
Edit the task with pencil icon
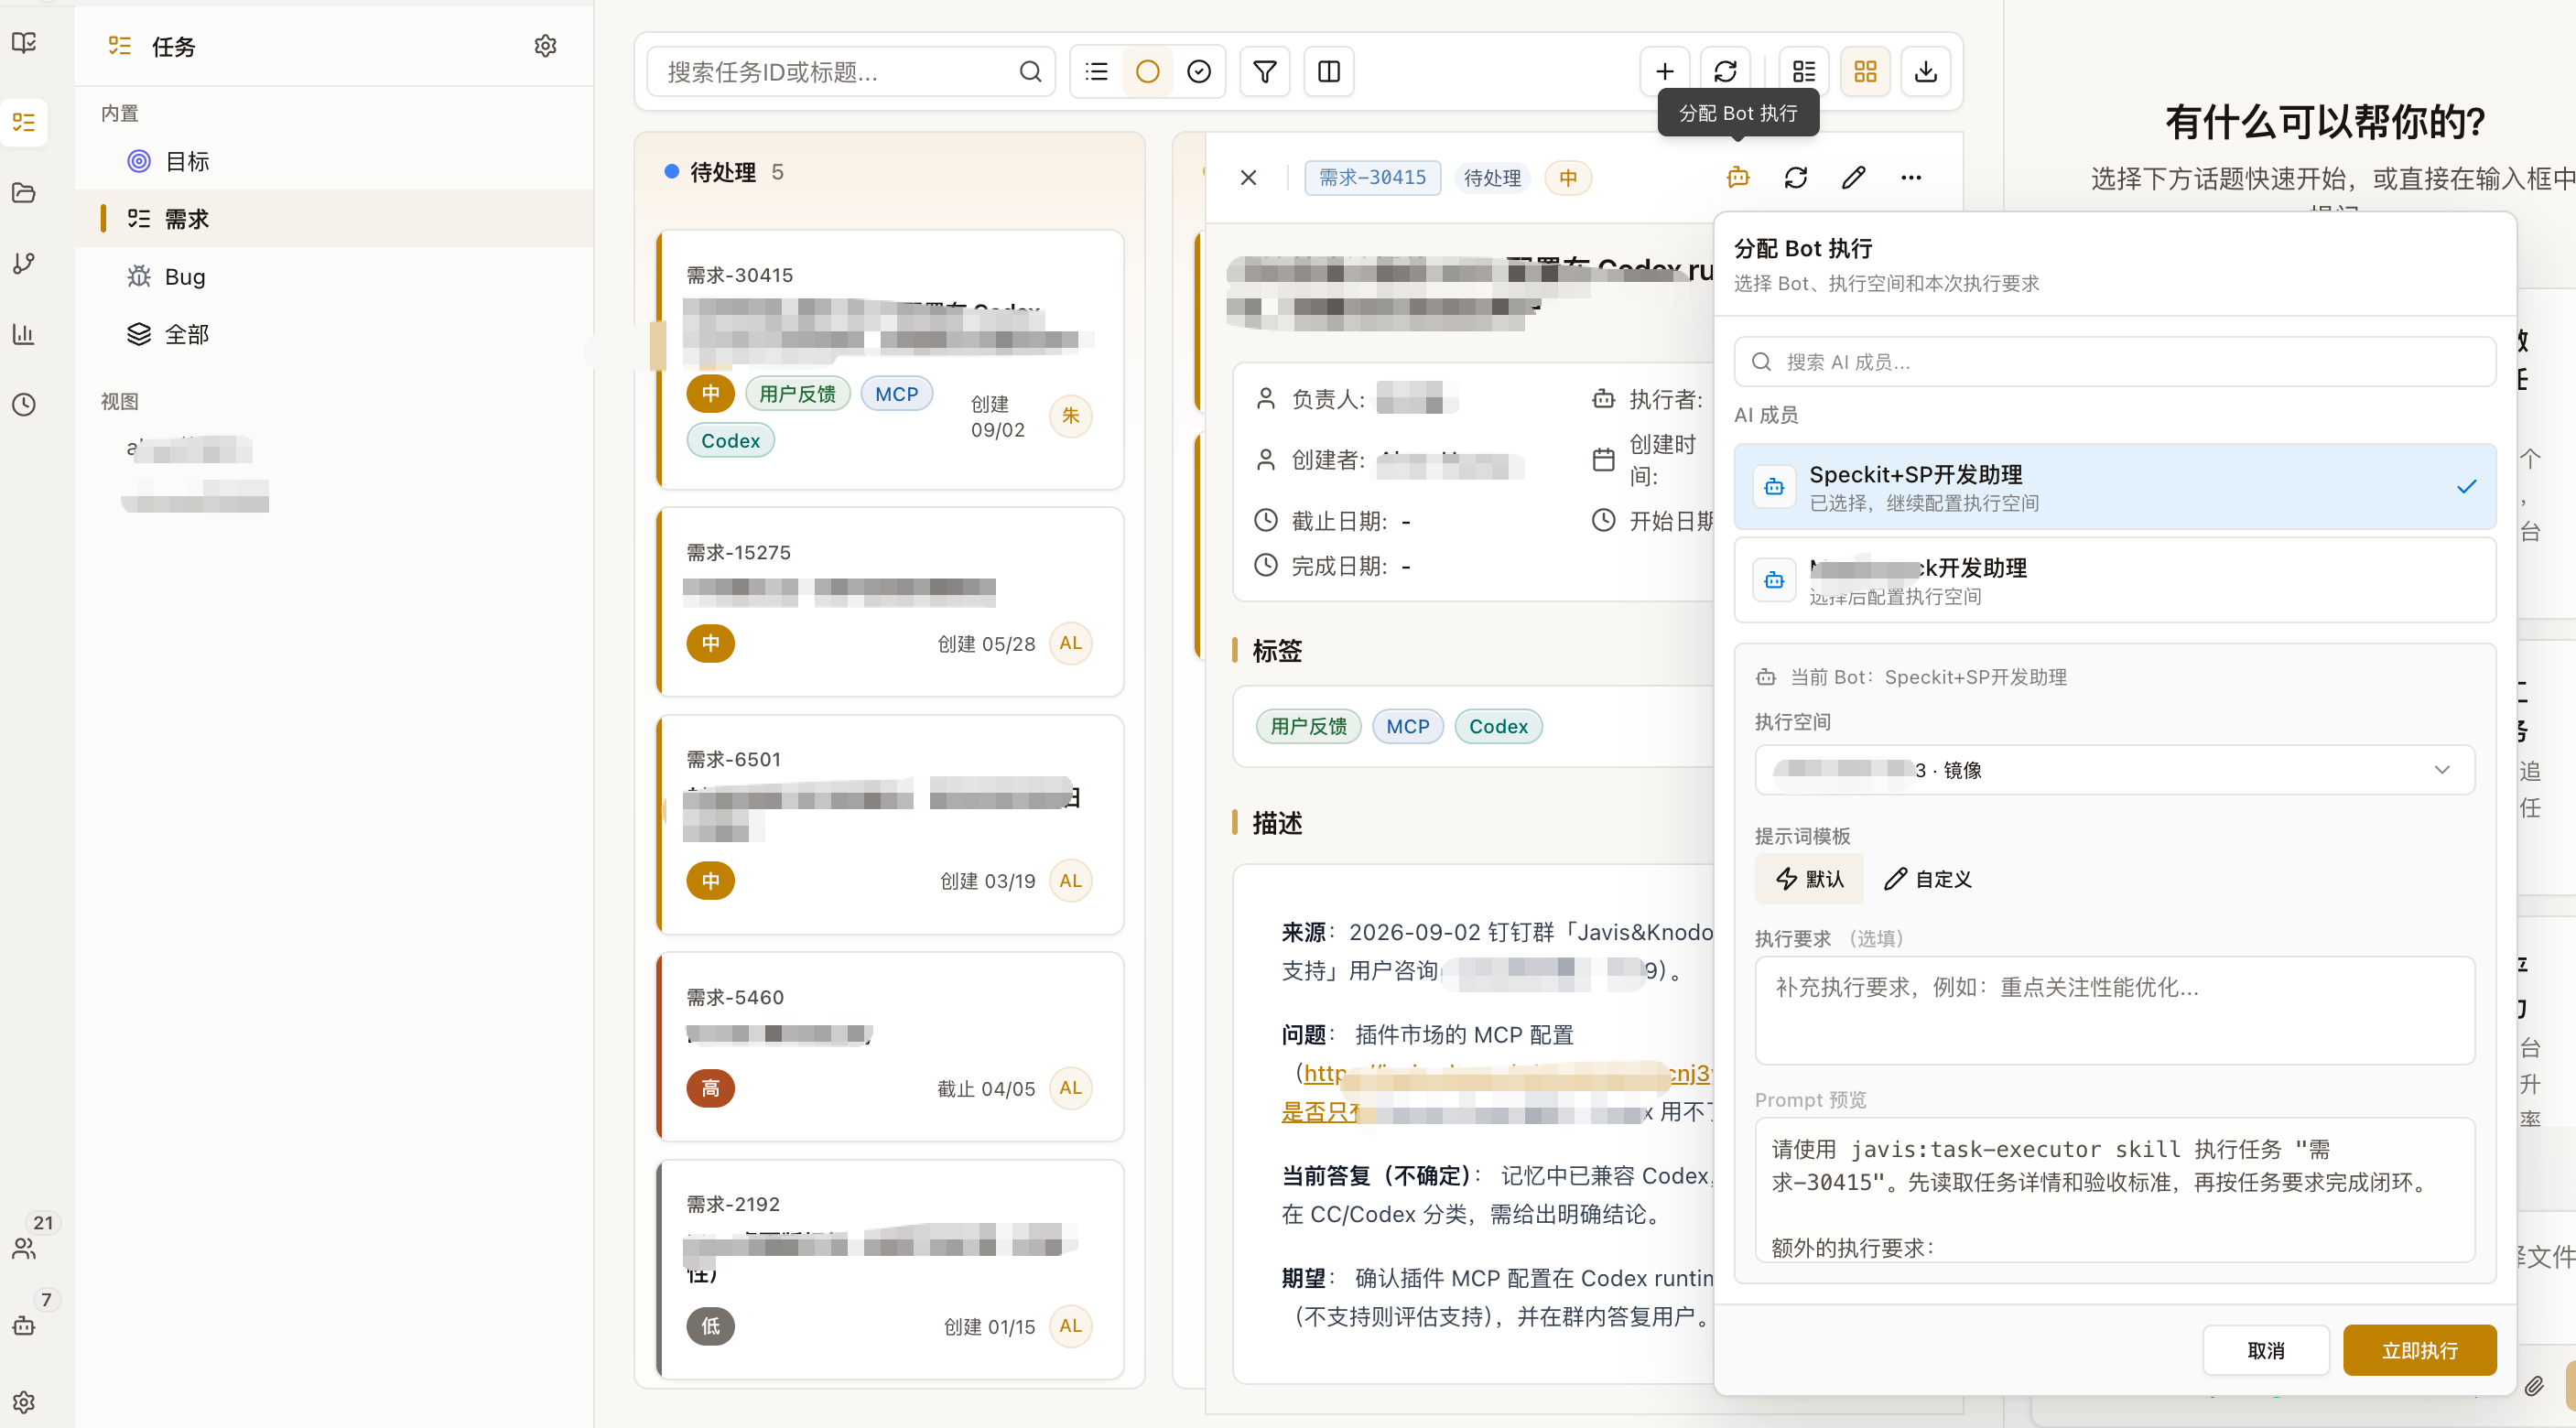tap(1853, 178)
